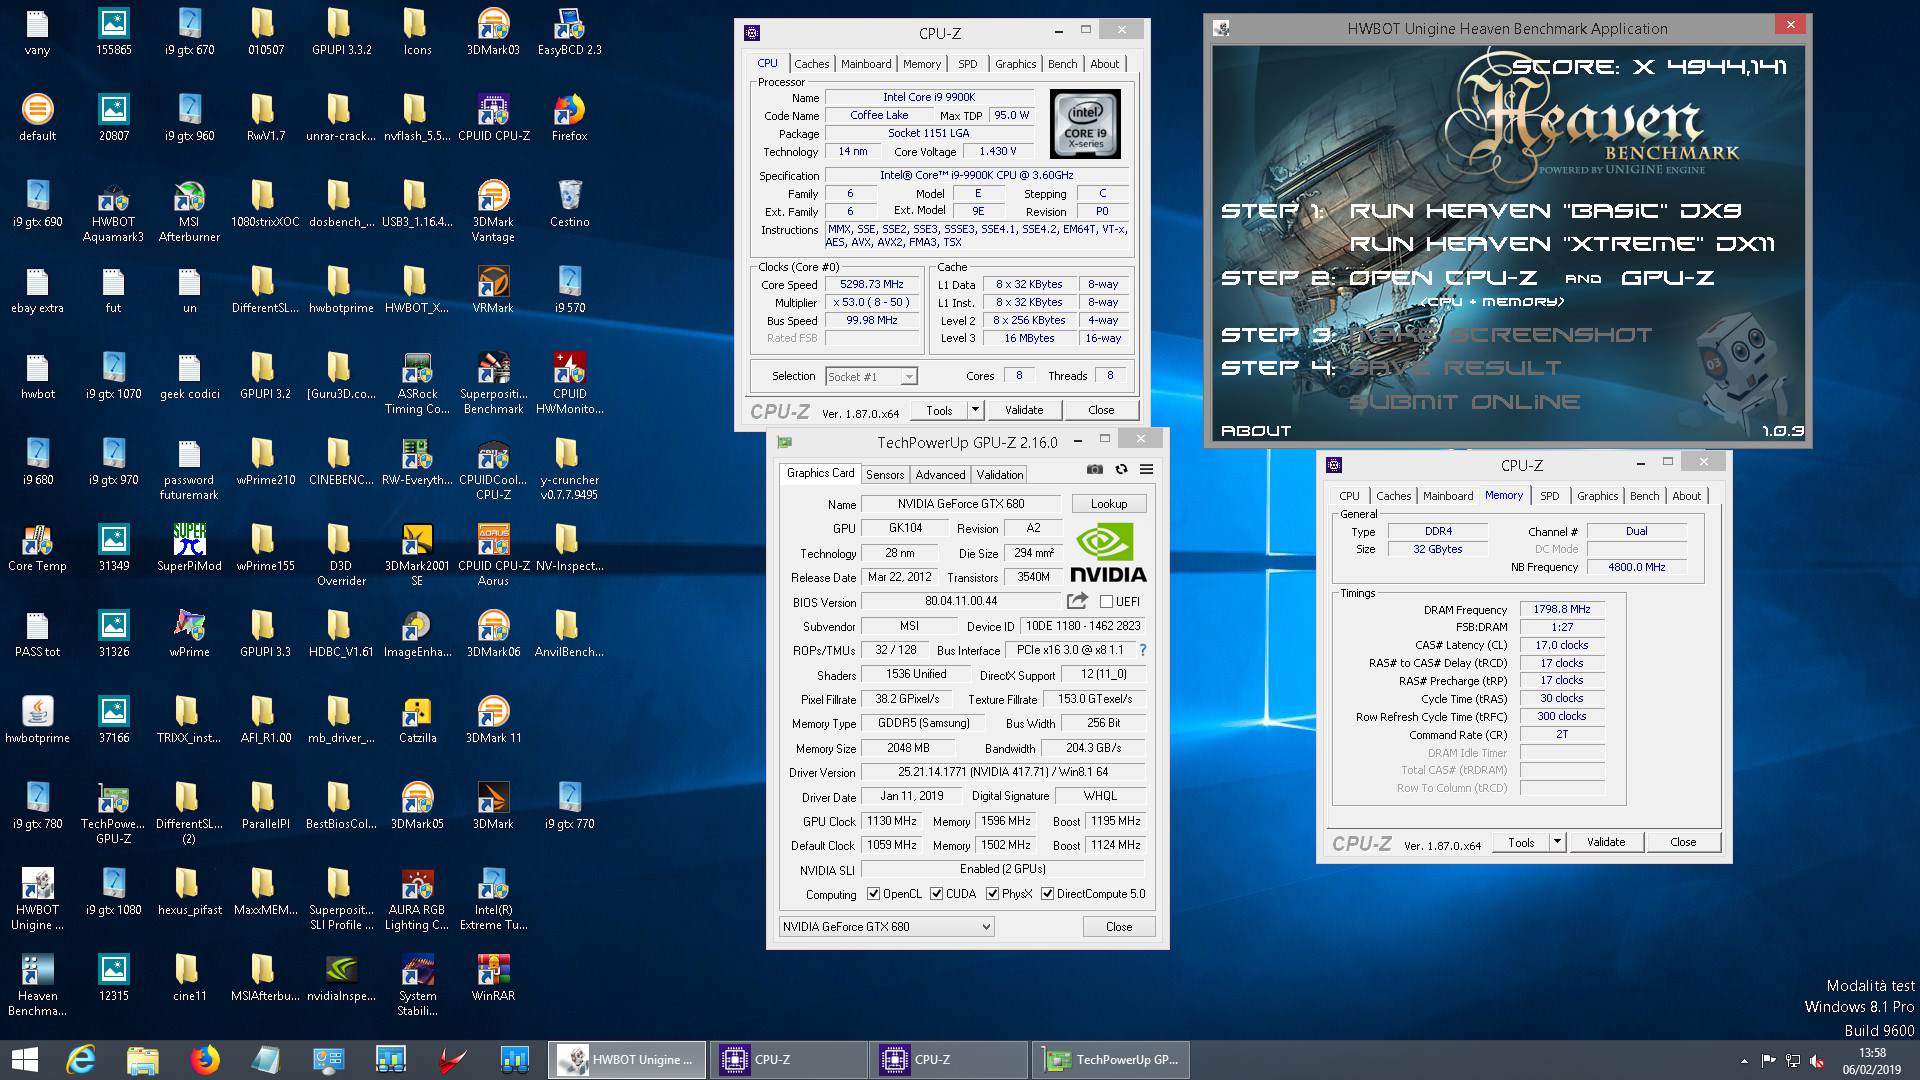Toggle the CUDA checkbox
The width and height of the screenshot is (1920, 1080).
tap(936, 894)
